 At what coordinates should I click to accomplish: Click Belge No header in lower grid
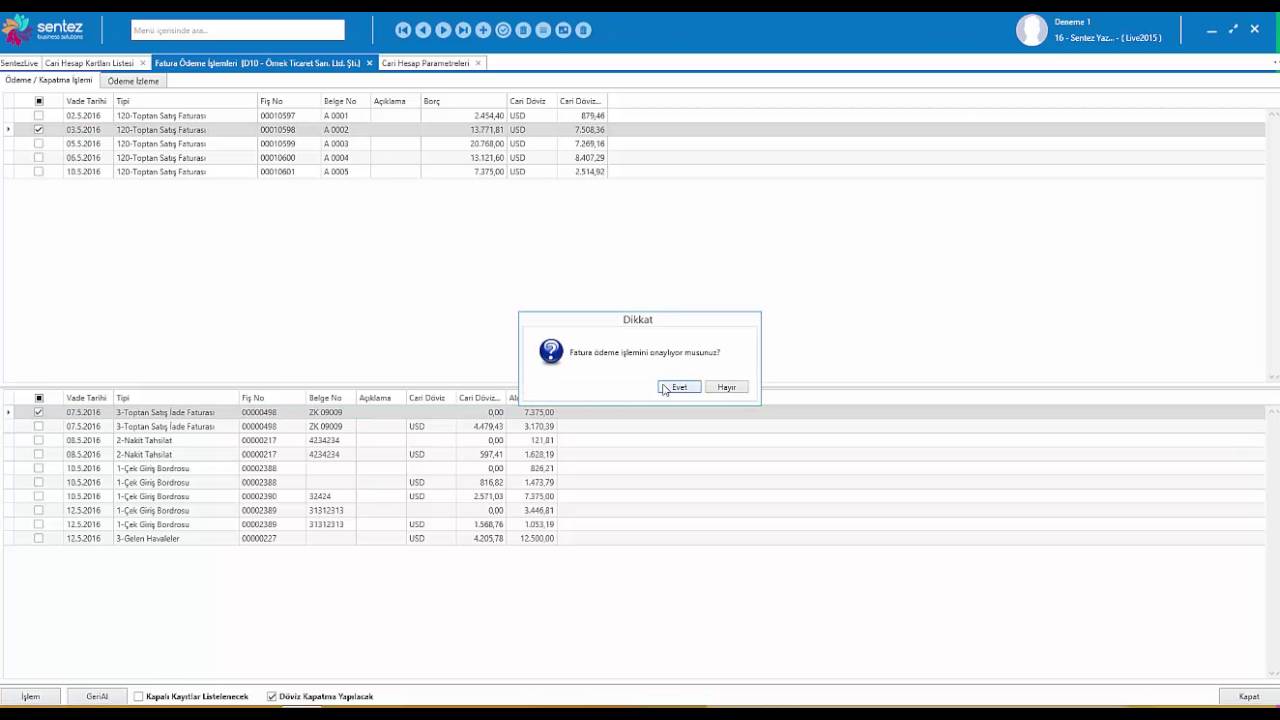[330, 398]
